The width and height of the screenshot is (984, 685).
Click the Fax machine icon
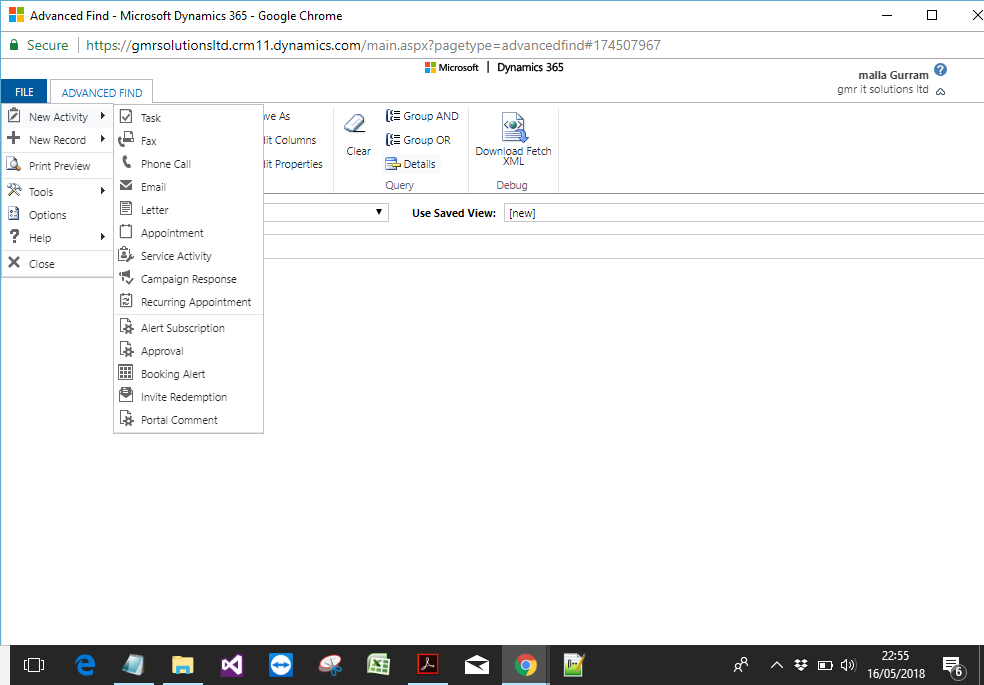[x=126, y=139]
